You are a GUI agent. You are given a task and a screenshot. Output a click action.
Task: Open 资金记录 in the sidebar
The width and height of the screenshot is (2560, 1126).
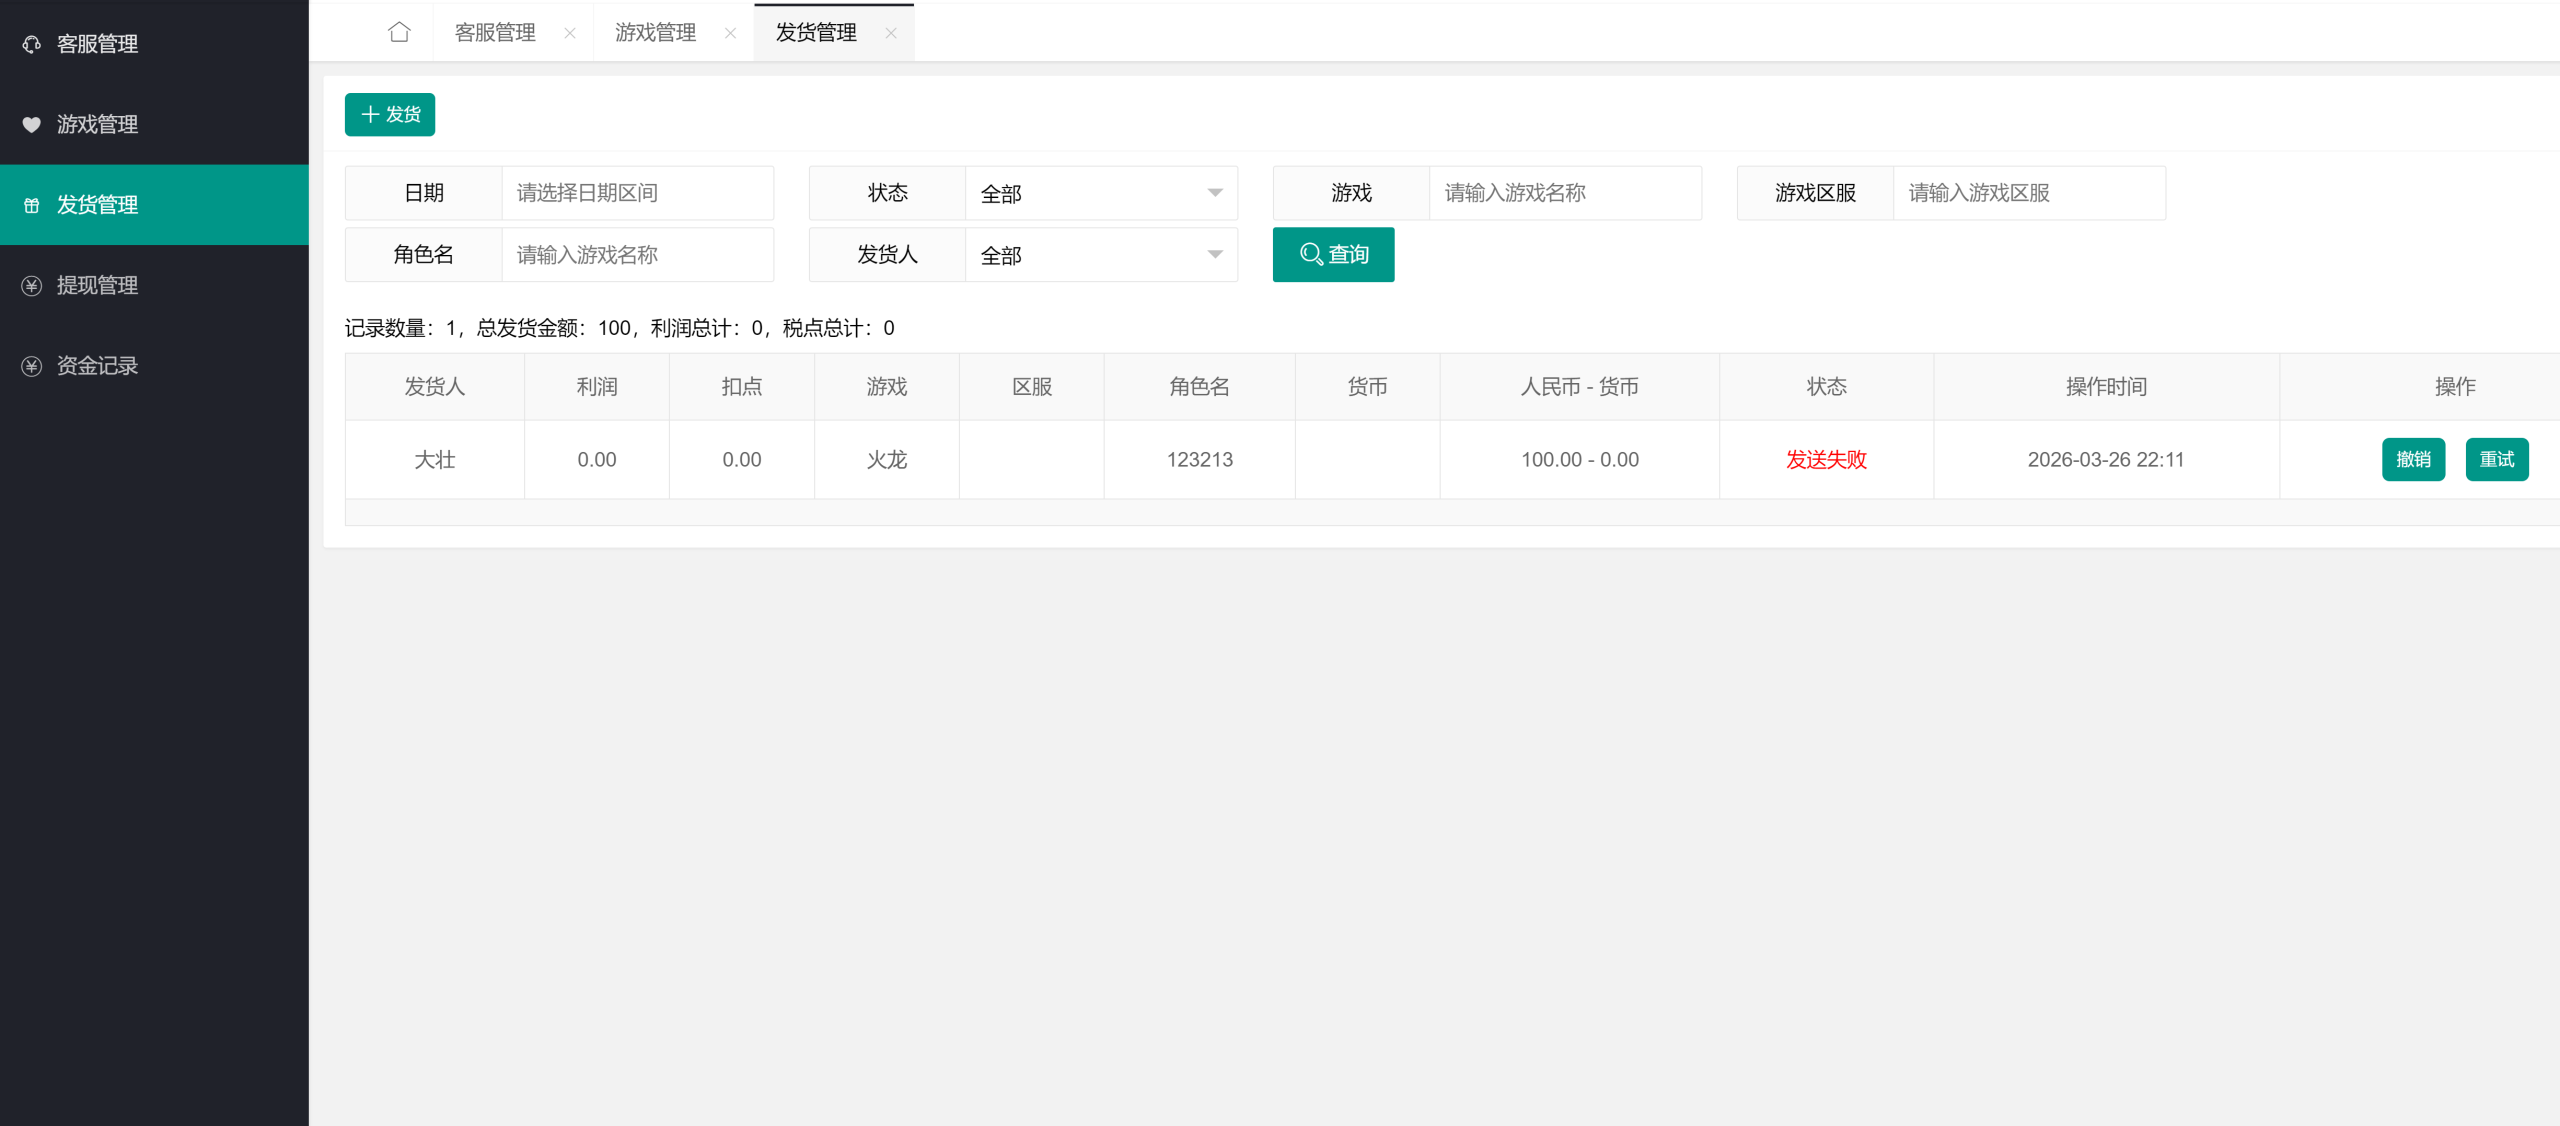[97, 366]
